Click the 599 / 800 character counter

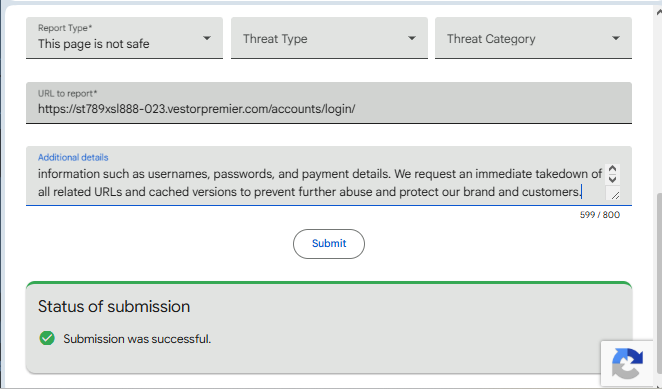click(x=600, y=215)
